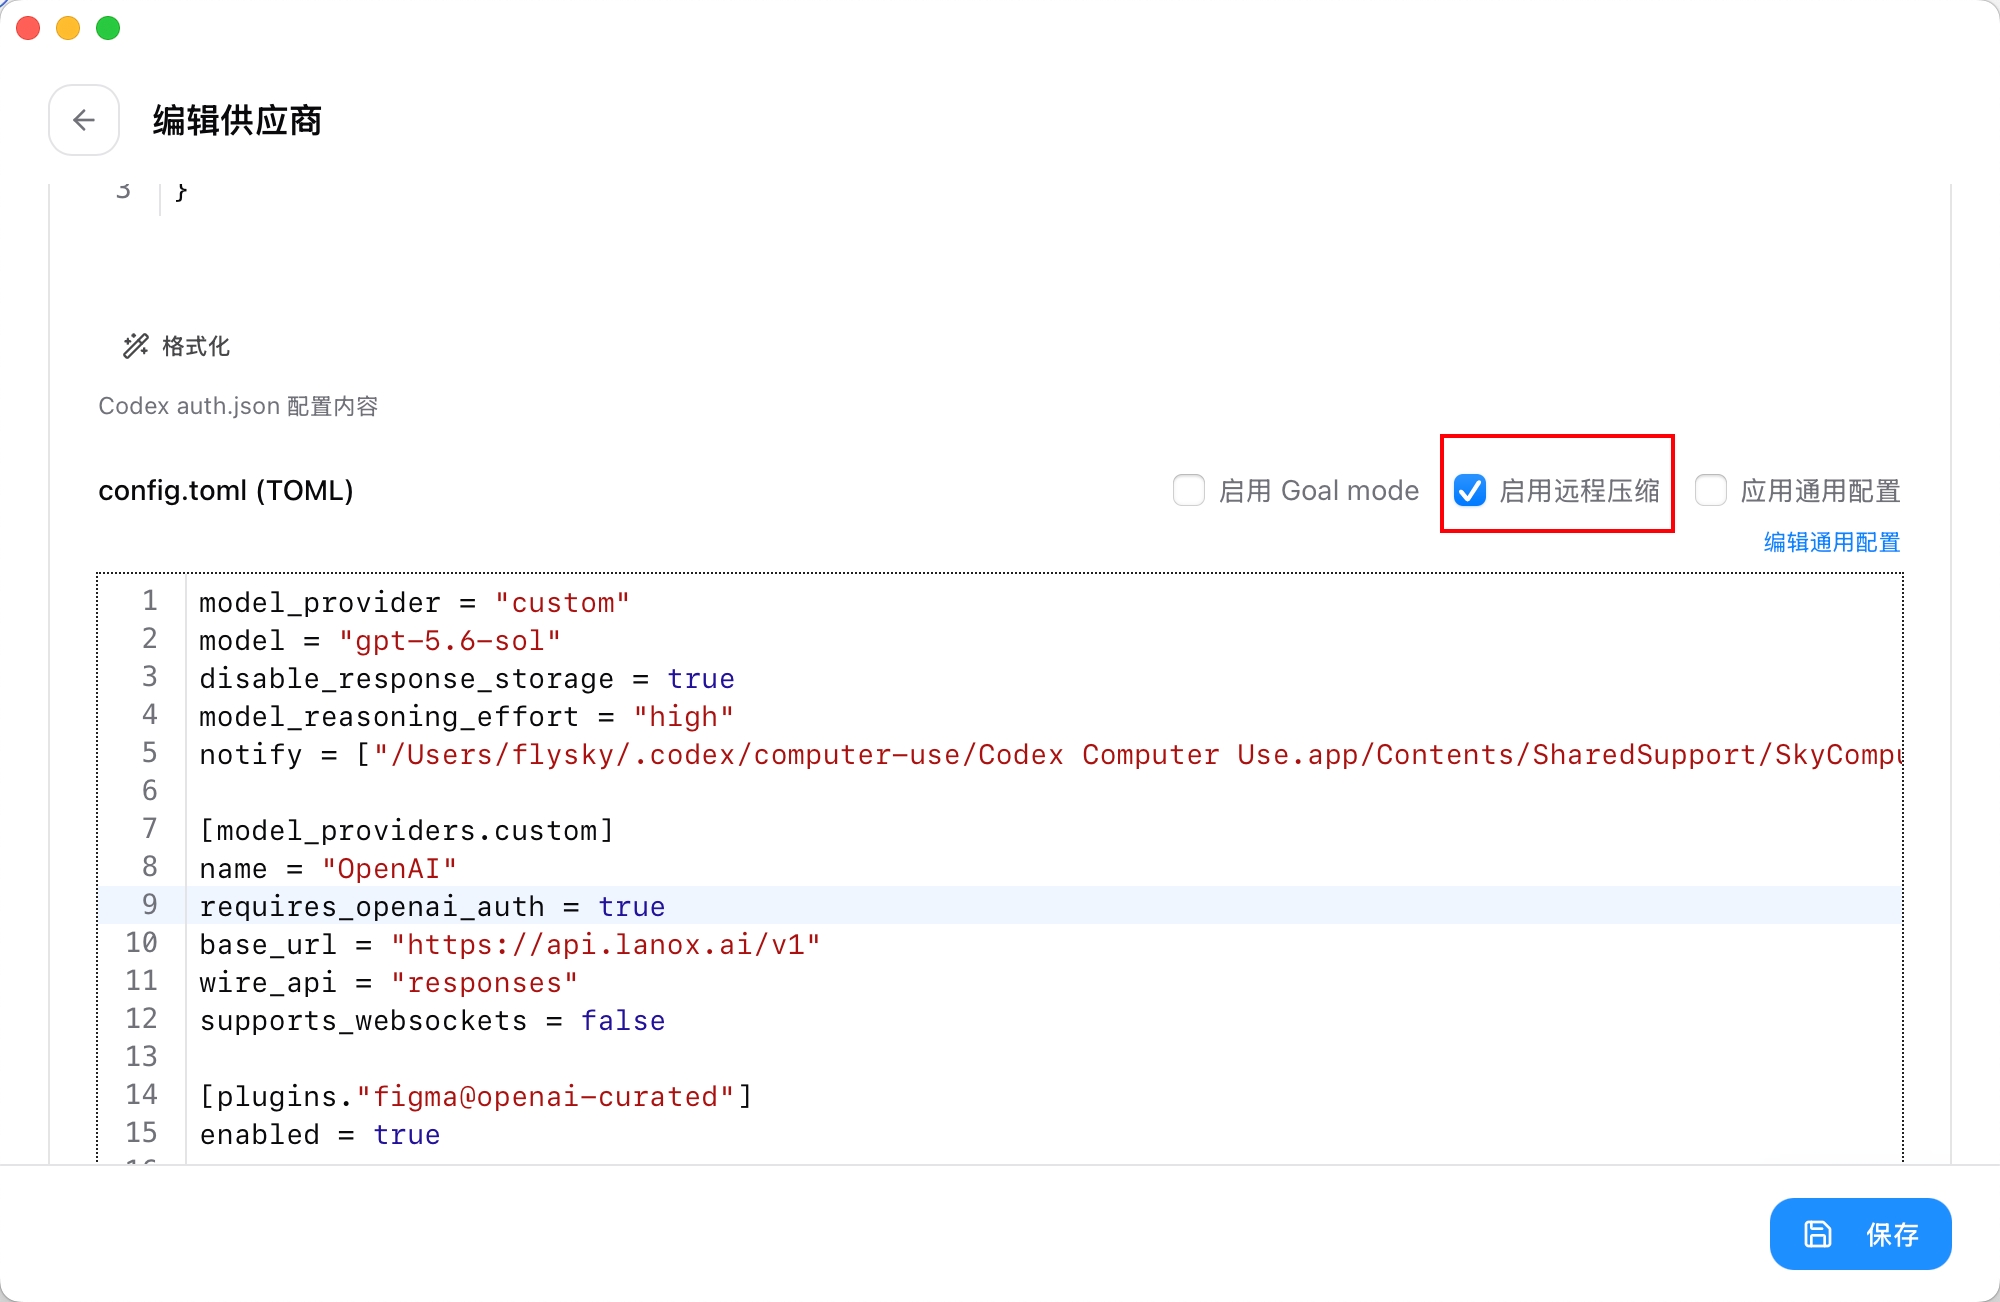Click the enabled = true line

pyautogui.click(x=320, y=1135)
